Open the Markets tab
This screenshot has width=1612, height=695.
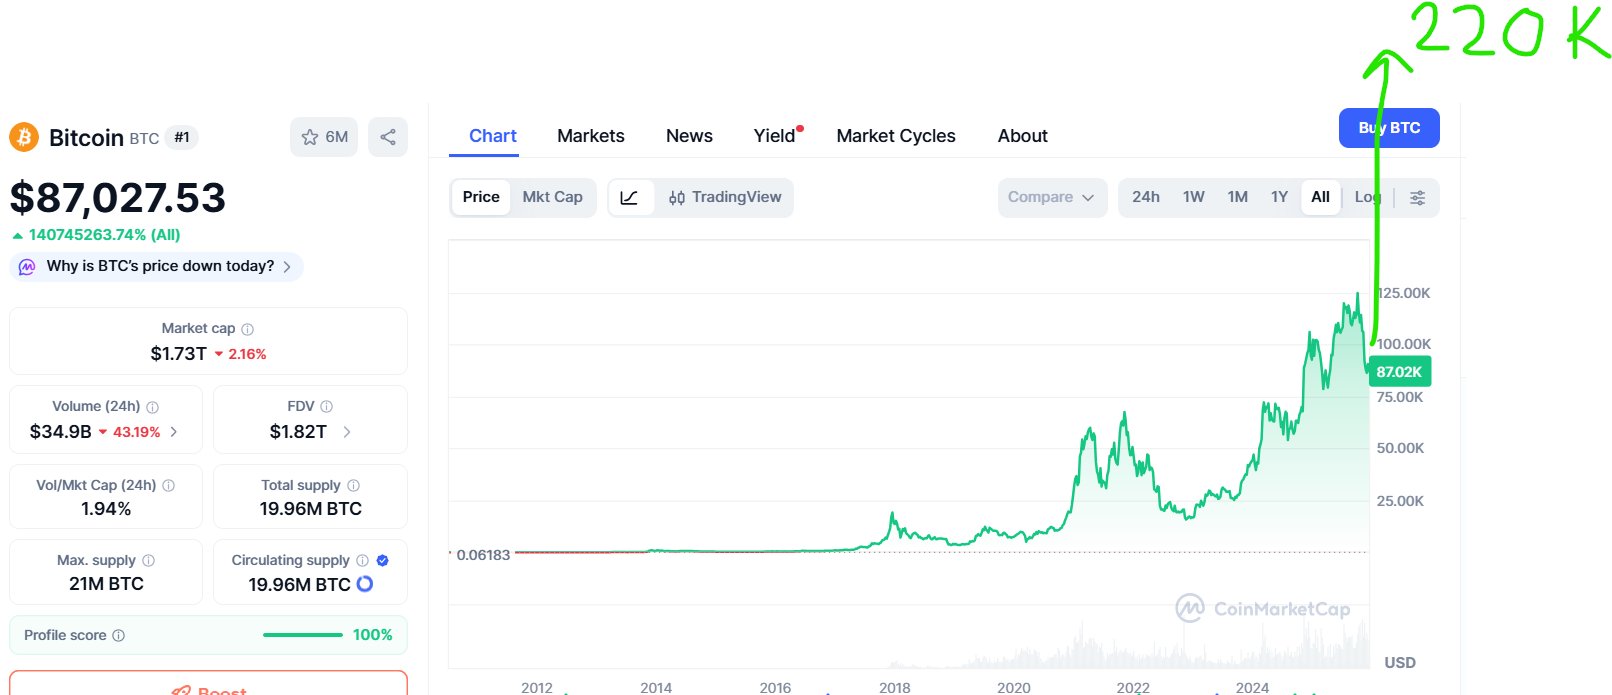coord(590,136)
